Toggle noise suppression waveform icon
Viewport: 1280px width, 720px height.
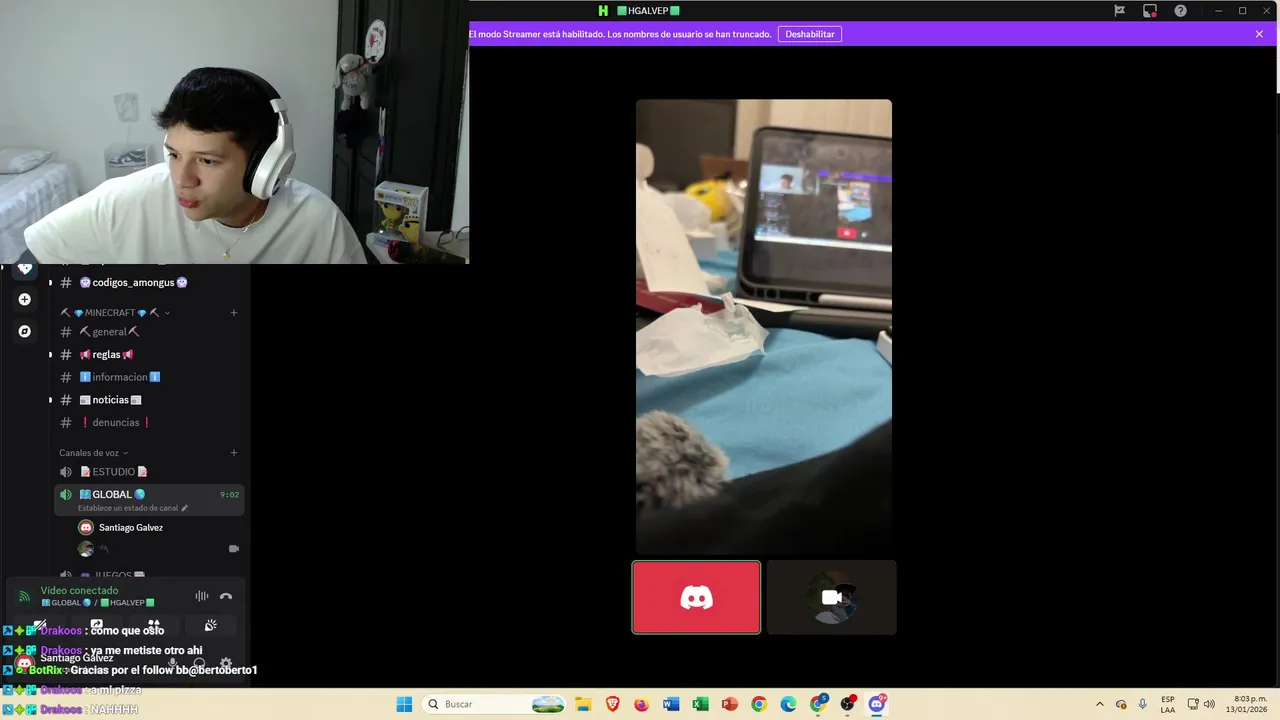pos(202,596)
